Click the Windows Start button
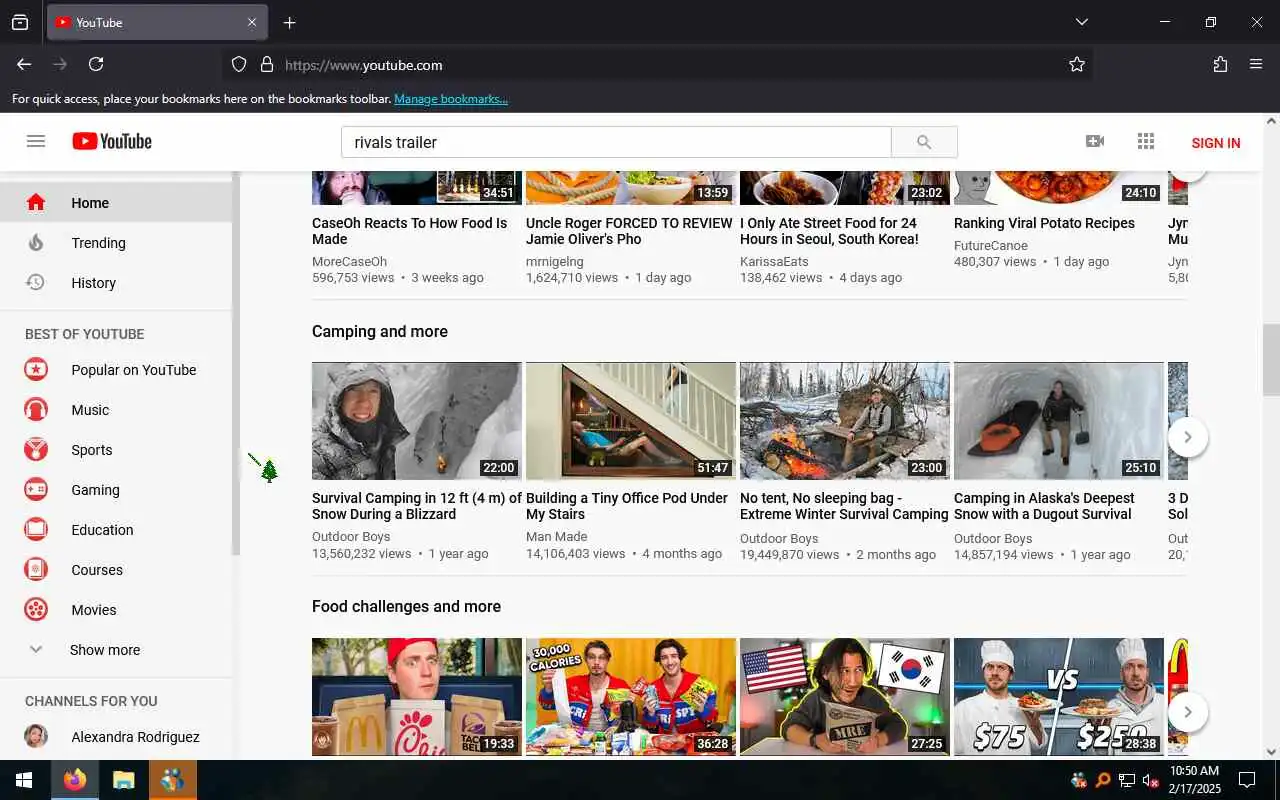 point(24,780)
